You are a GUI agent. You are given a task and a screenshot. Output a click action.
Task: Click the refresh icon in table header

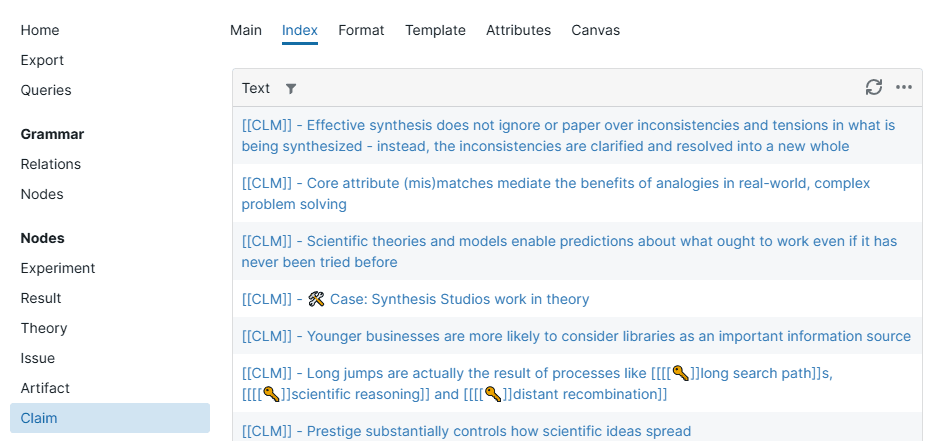coord(874,87)
